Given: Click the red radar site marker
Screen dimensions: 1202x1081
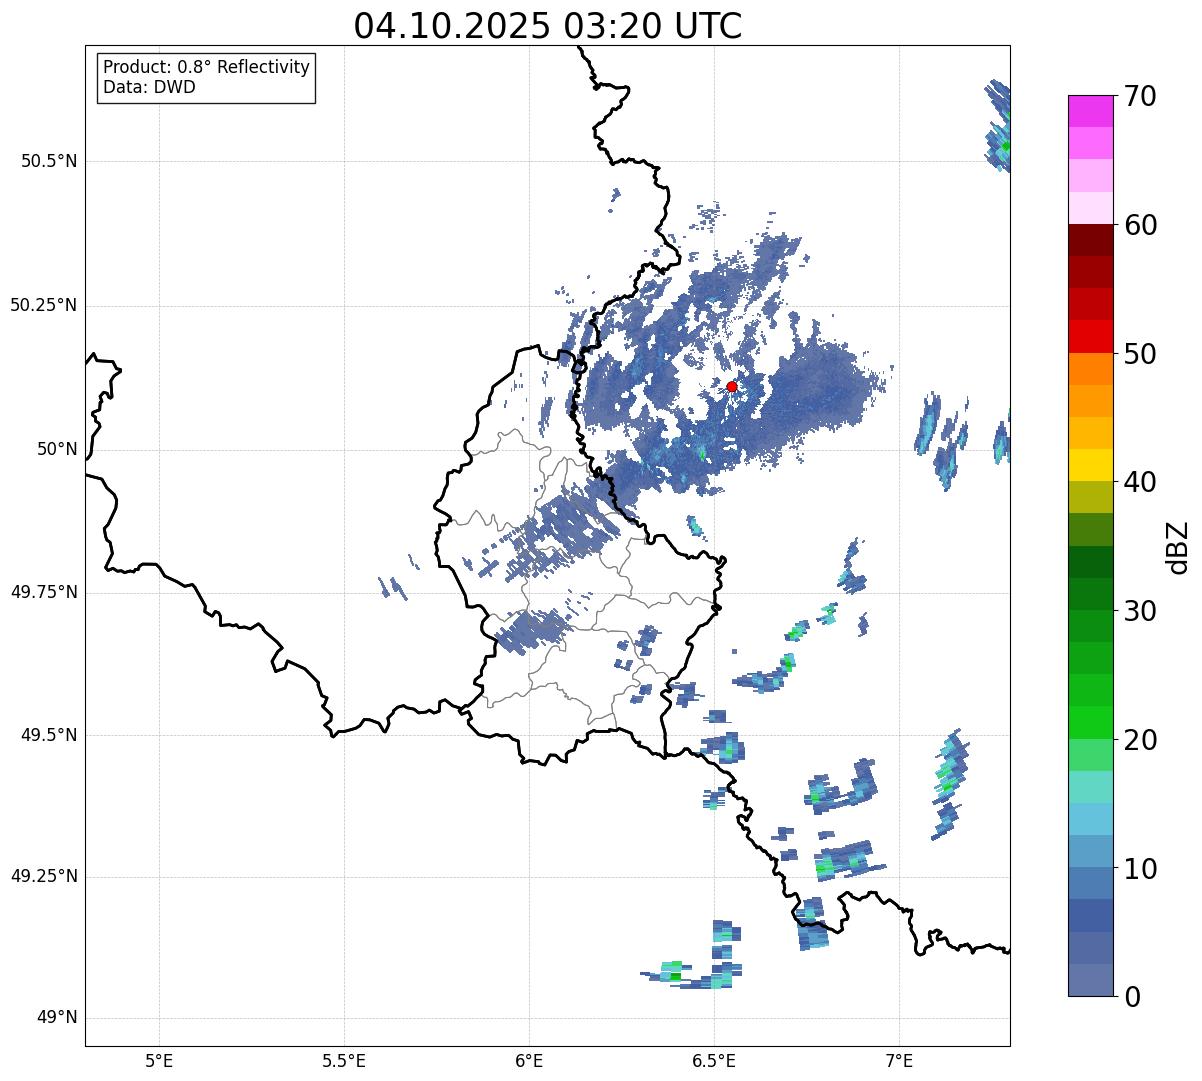Looking at the screenshot, I should 732,386.
